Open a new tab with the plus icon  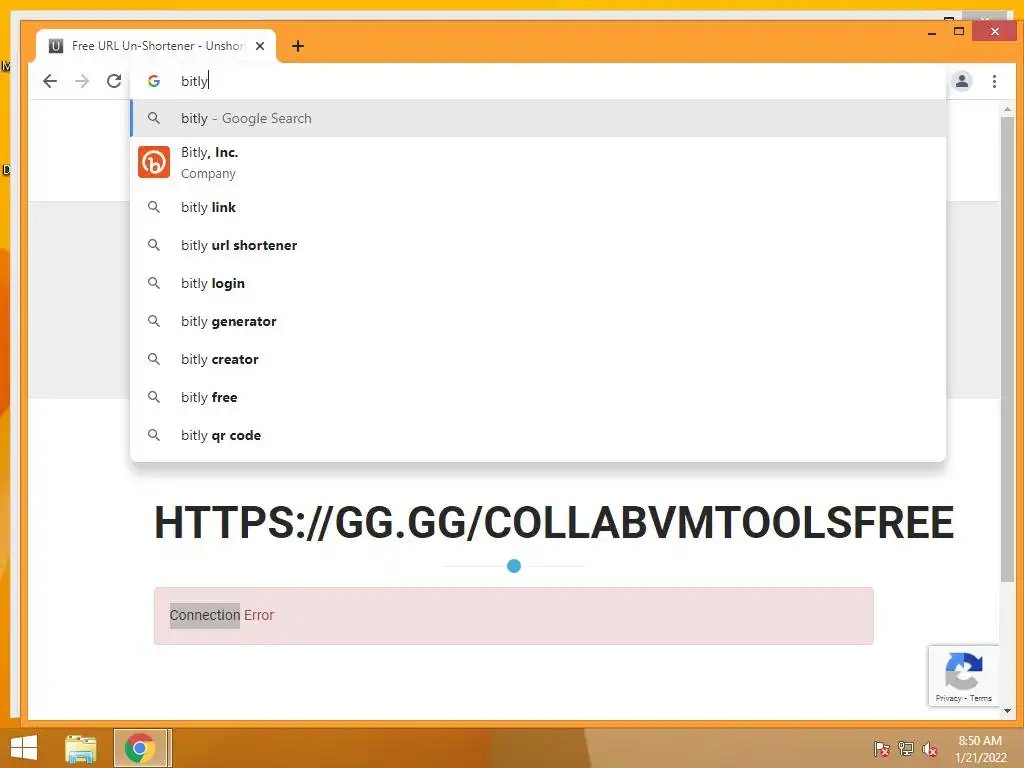tap(298, 46)
